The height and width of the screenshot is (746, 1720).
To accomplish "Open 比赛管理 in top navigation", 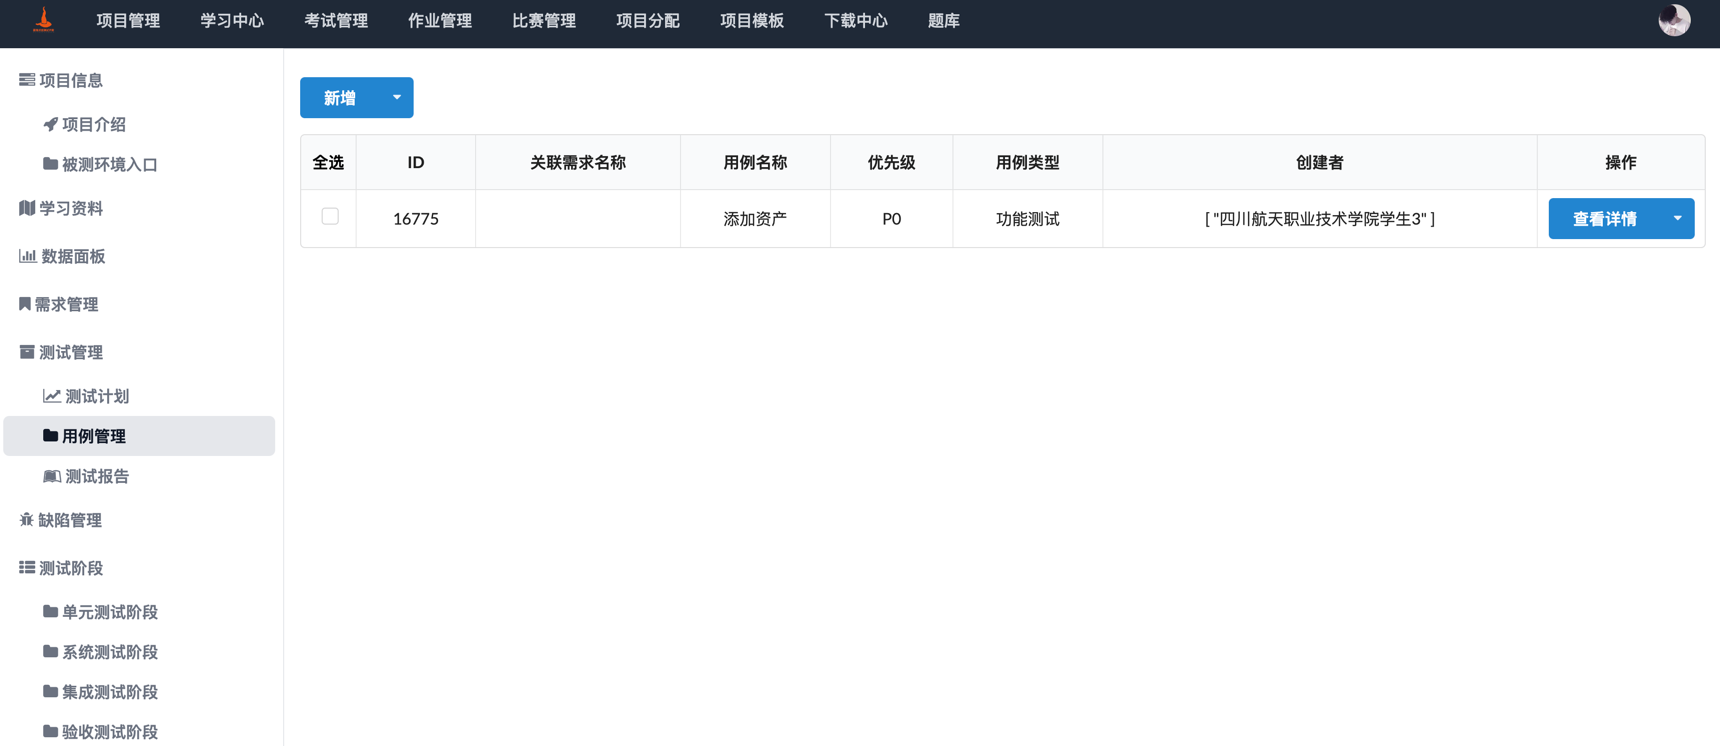I will pyautogui.click(x=544, y=21).
